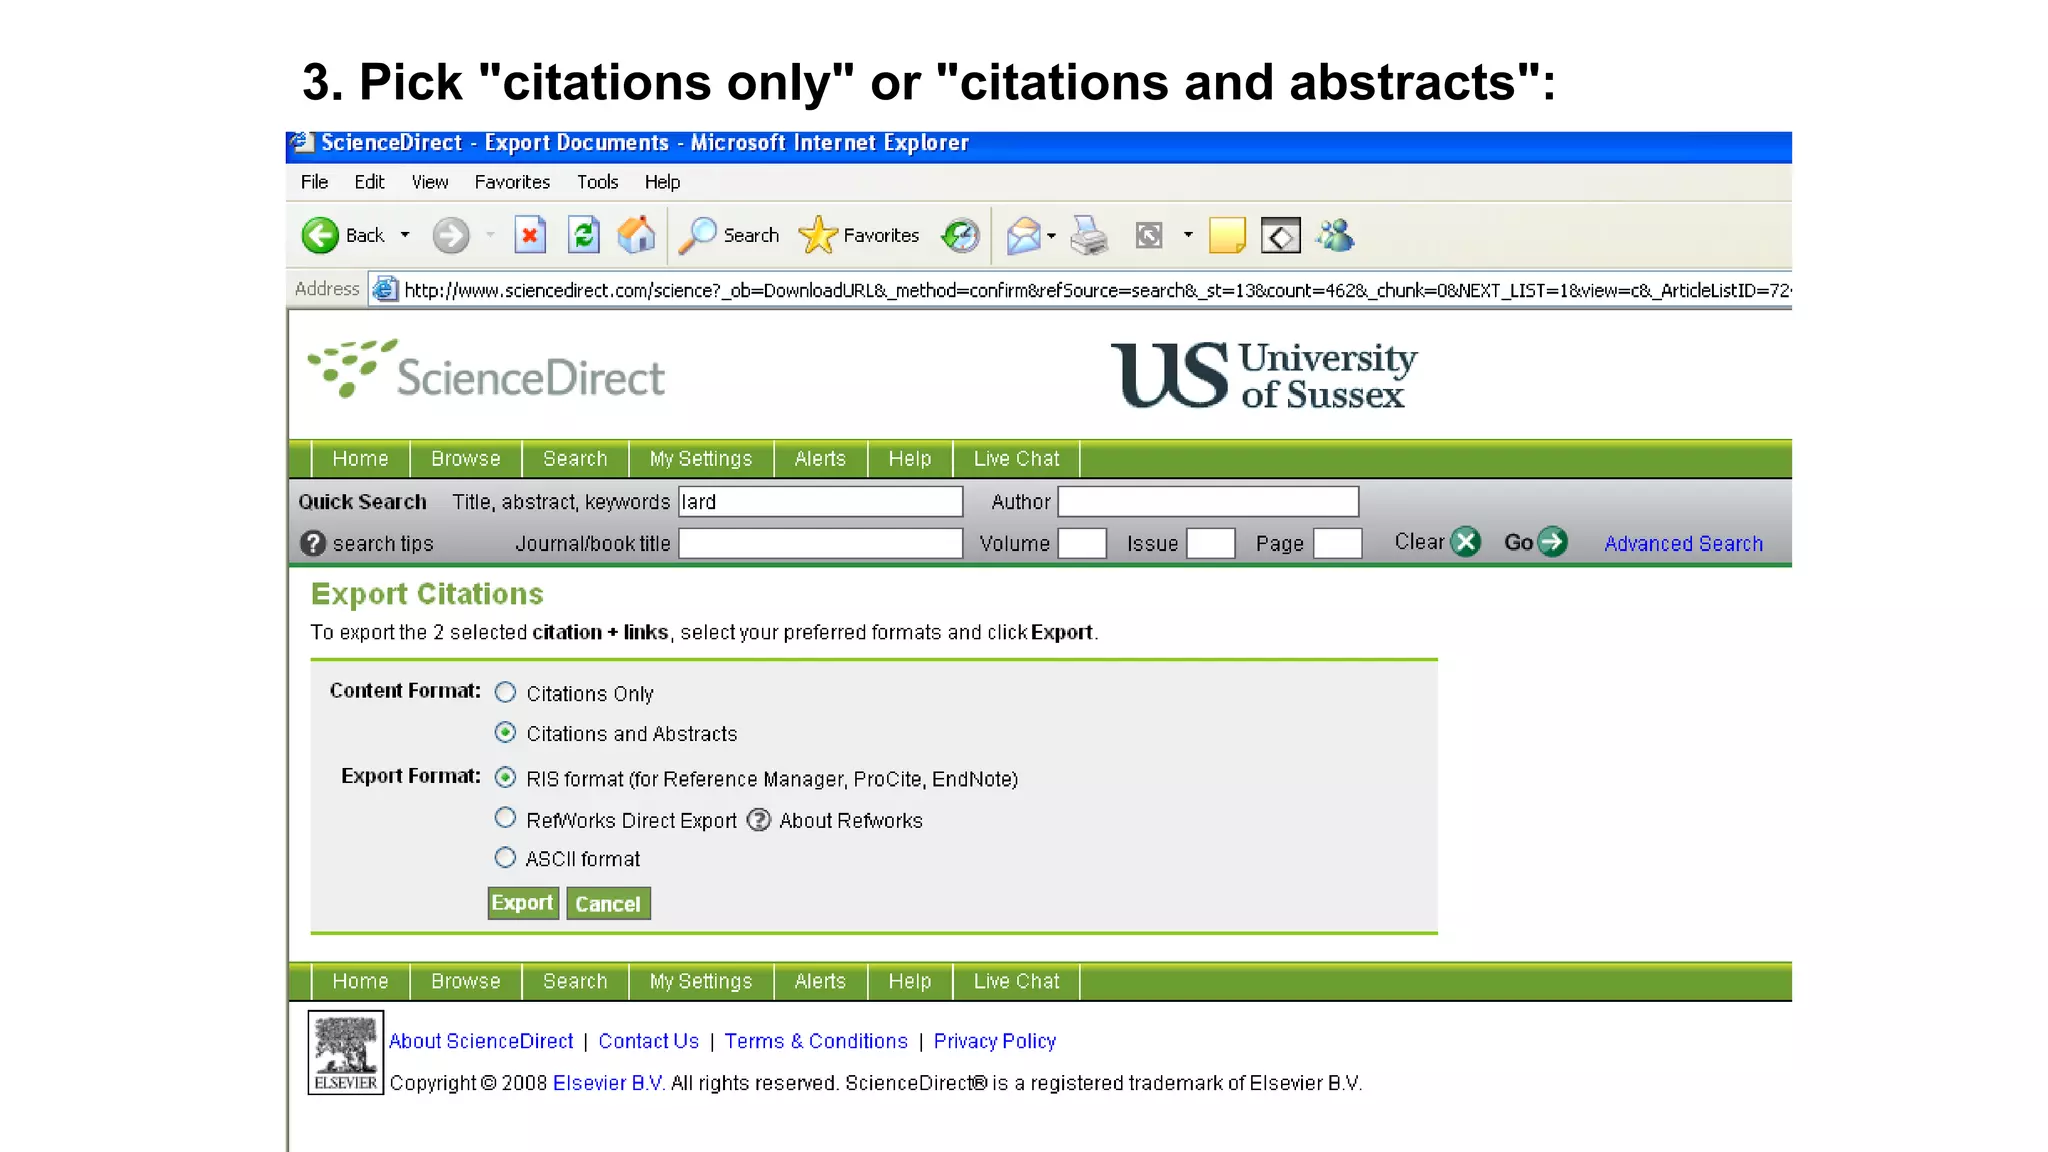Screen dimensions: 2048x1152
Task: Expand the Mail dropdown arrow
Action: pos(1051,236)
